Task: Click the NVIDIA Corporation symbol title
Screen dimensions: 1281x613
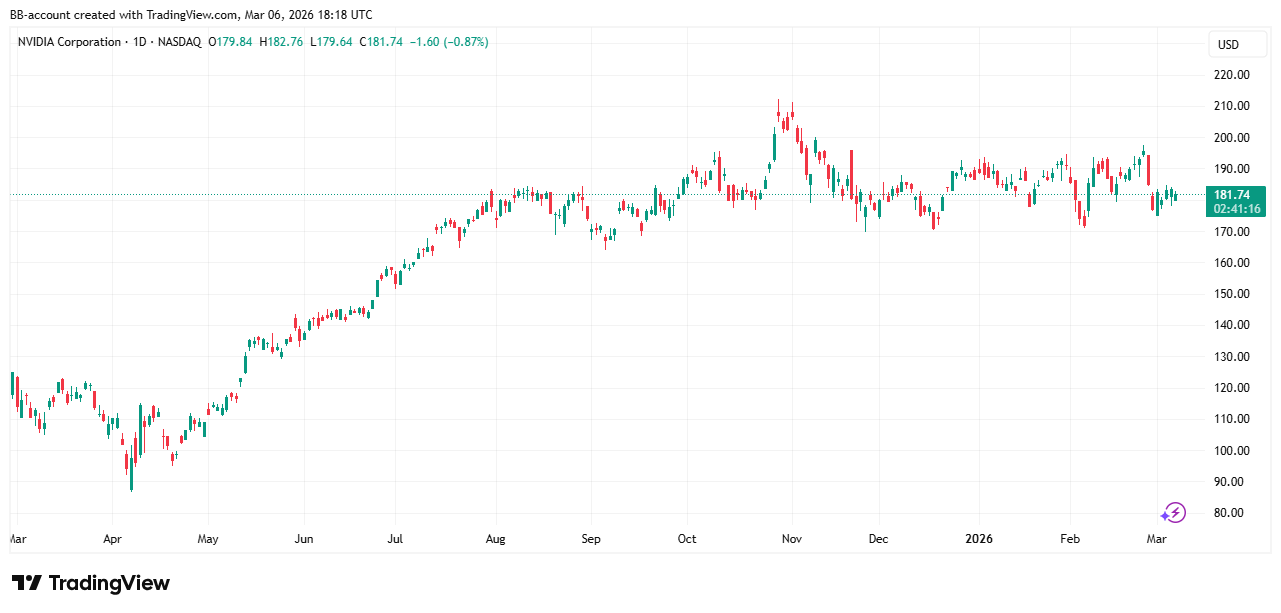Action: (69, 42)
